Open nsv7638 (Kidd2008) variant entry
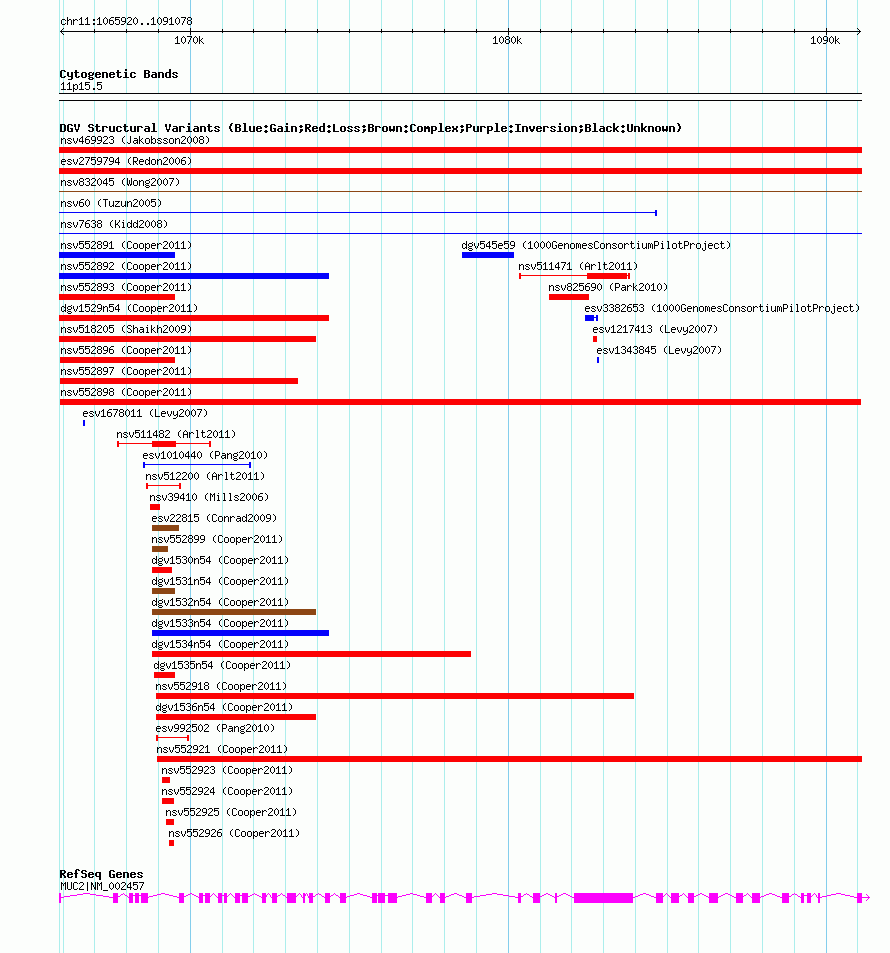The height and width of the screenshot is (953, 890). pyautogui.click(x=114, y=224)
